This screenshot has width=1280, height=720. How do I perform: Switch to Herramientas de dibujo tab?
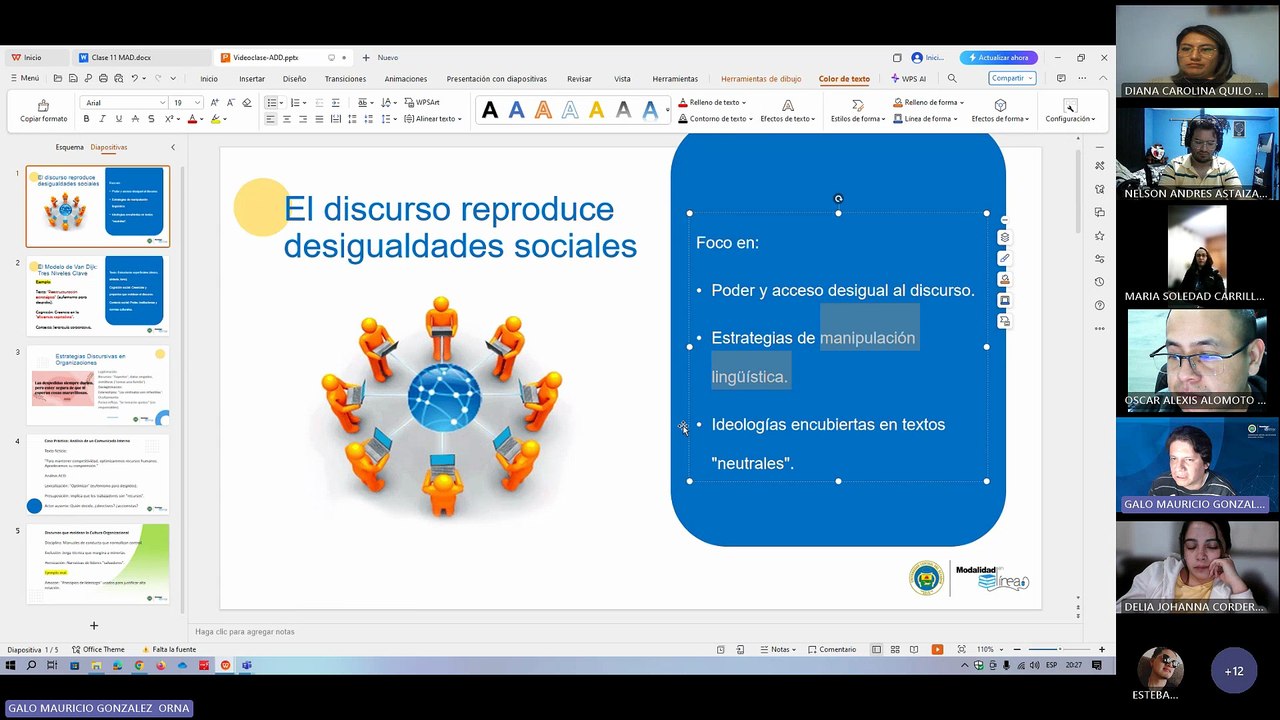pos(761,79)
